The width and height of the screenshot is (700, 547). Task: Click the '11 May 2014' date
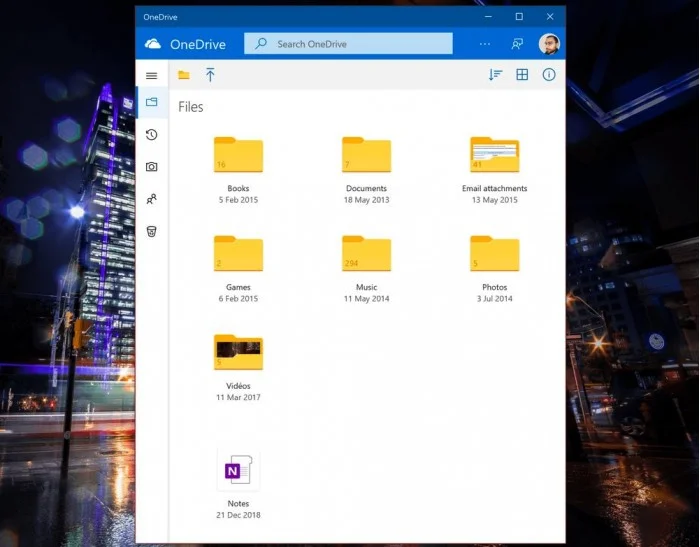tap(367, 298)
